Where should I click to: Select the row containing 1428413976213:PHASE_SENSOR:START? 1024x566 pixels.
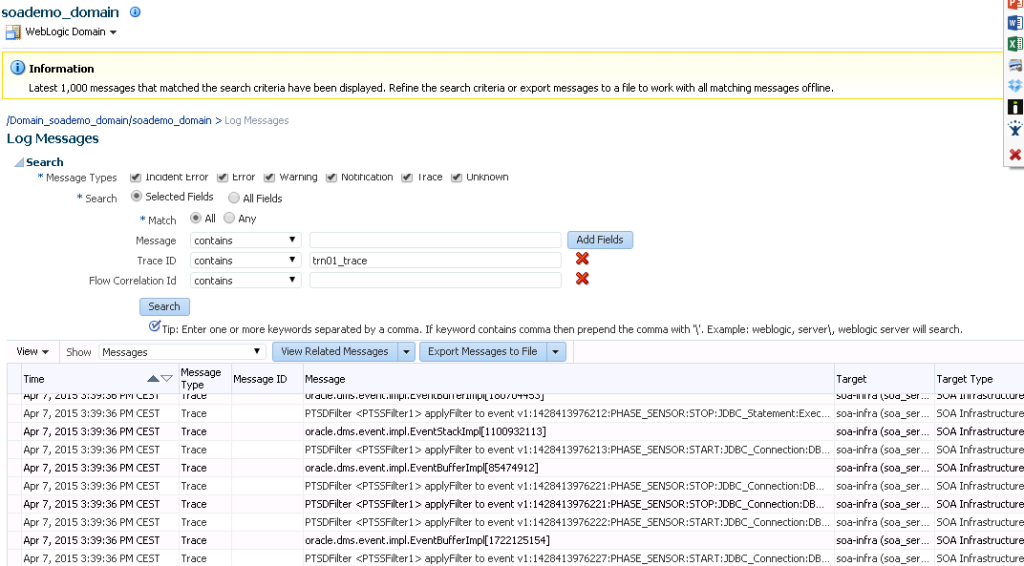[x=516, y=450]
